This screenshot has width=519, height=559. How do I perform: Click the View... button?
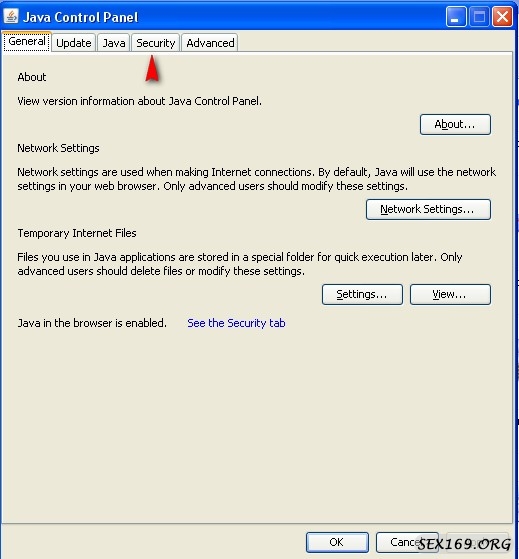tap(450, 294)
